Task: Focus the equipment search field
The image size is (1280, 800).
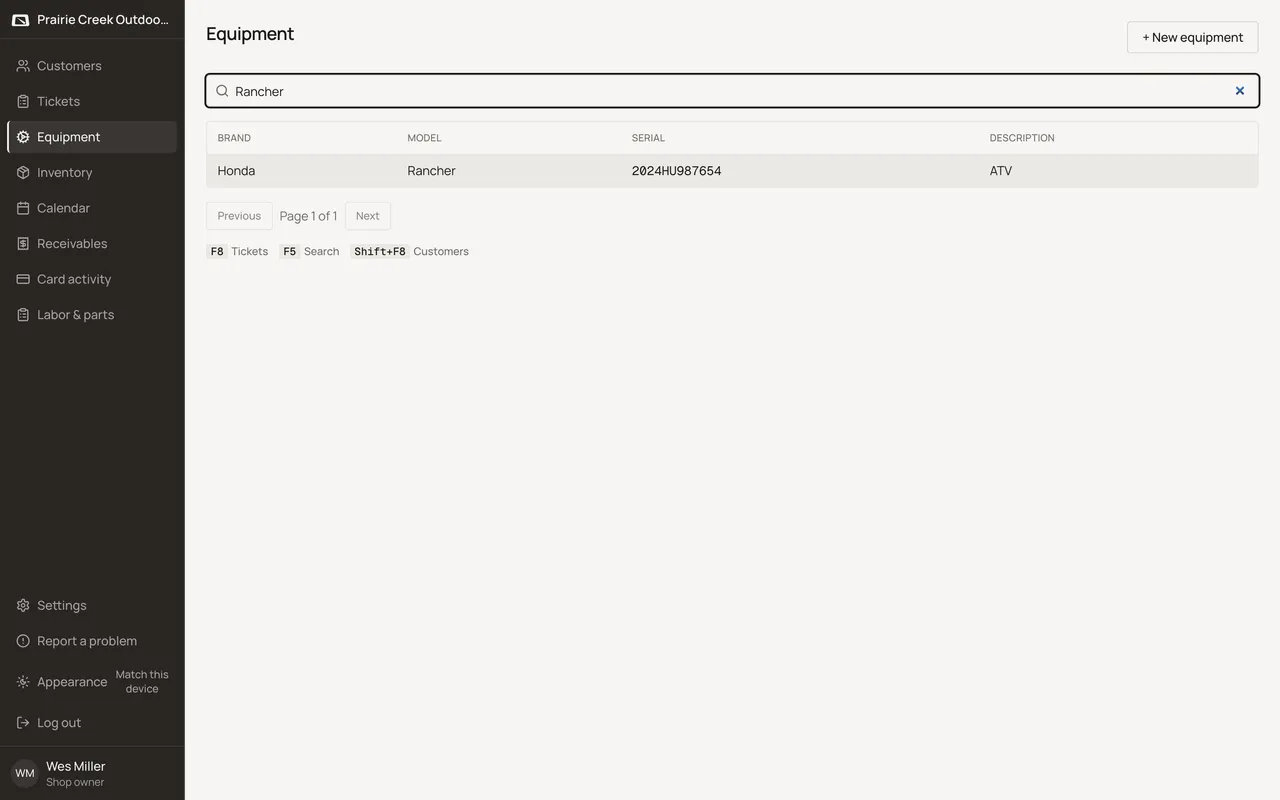Action: pyautogui.click(x=732, y=91)
